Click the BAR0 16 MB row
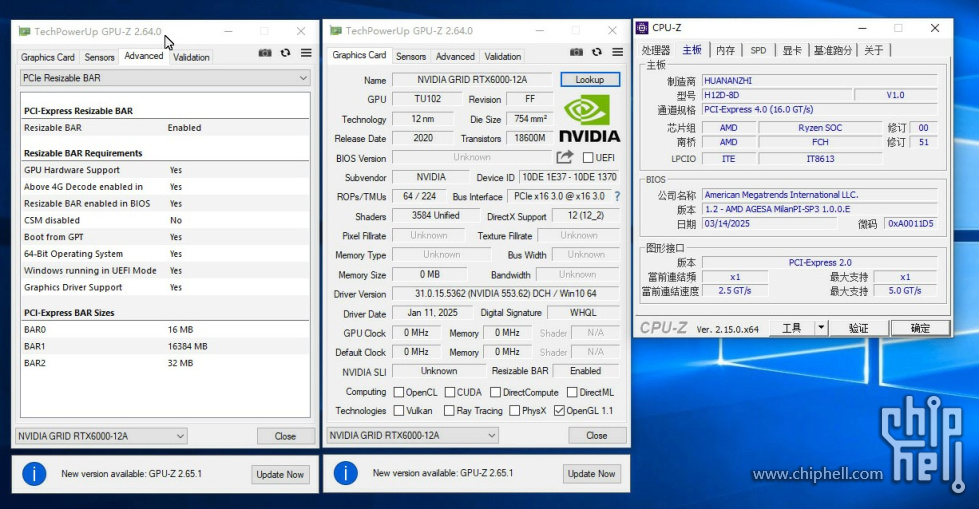 click(165, 329)
